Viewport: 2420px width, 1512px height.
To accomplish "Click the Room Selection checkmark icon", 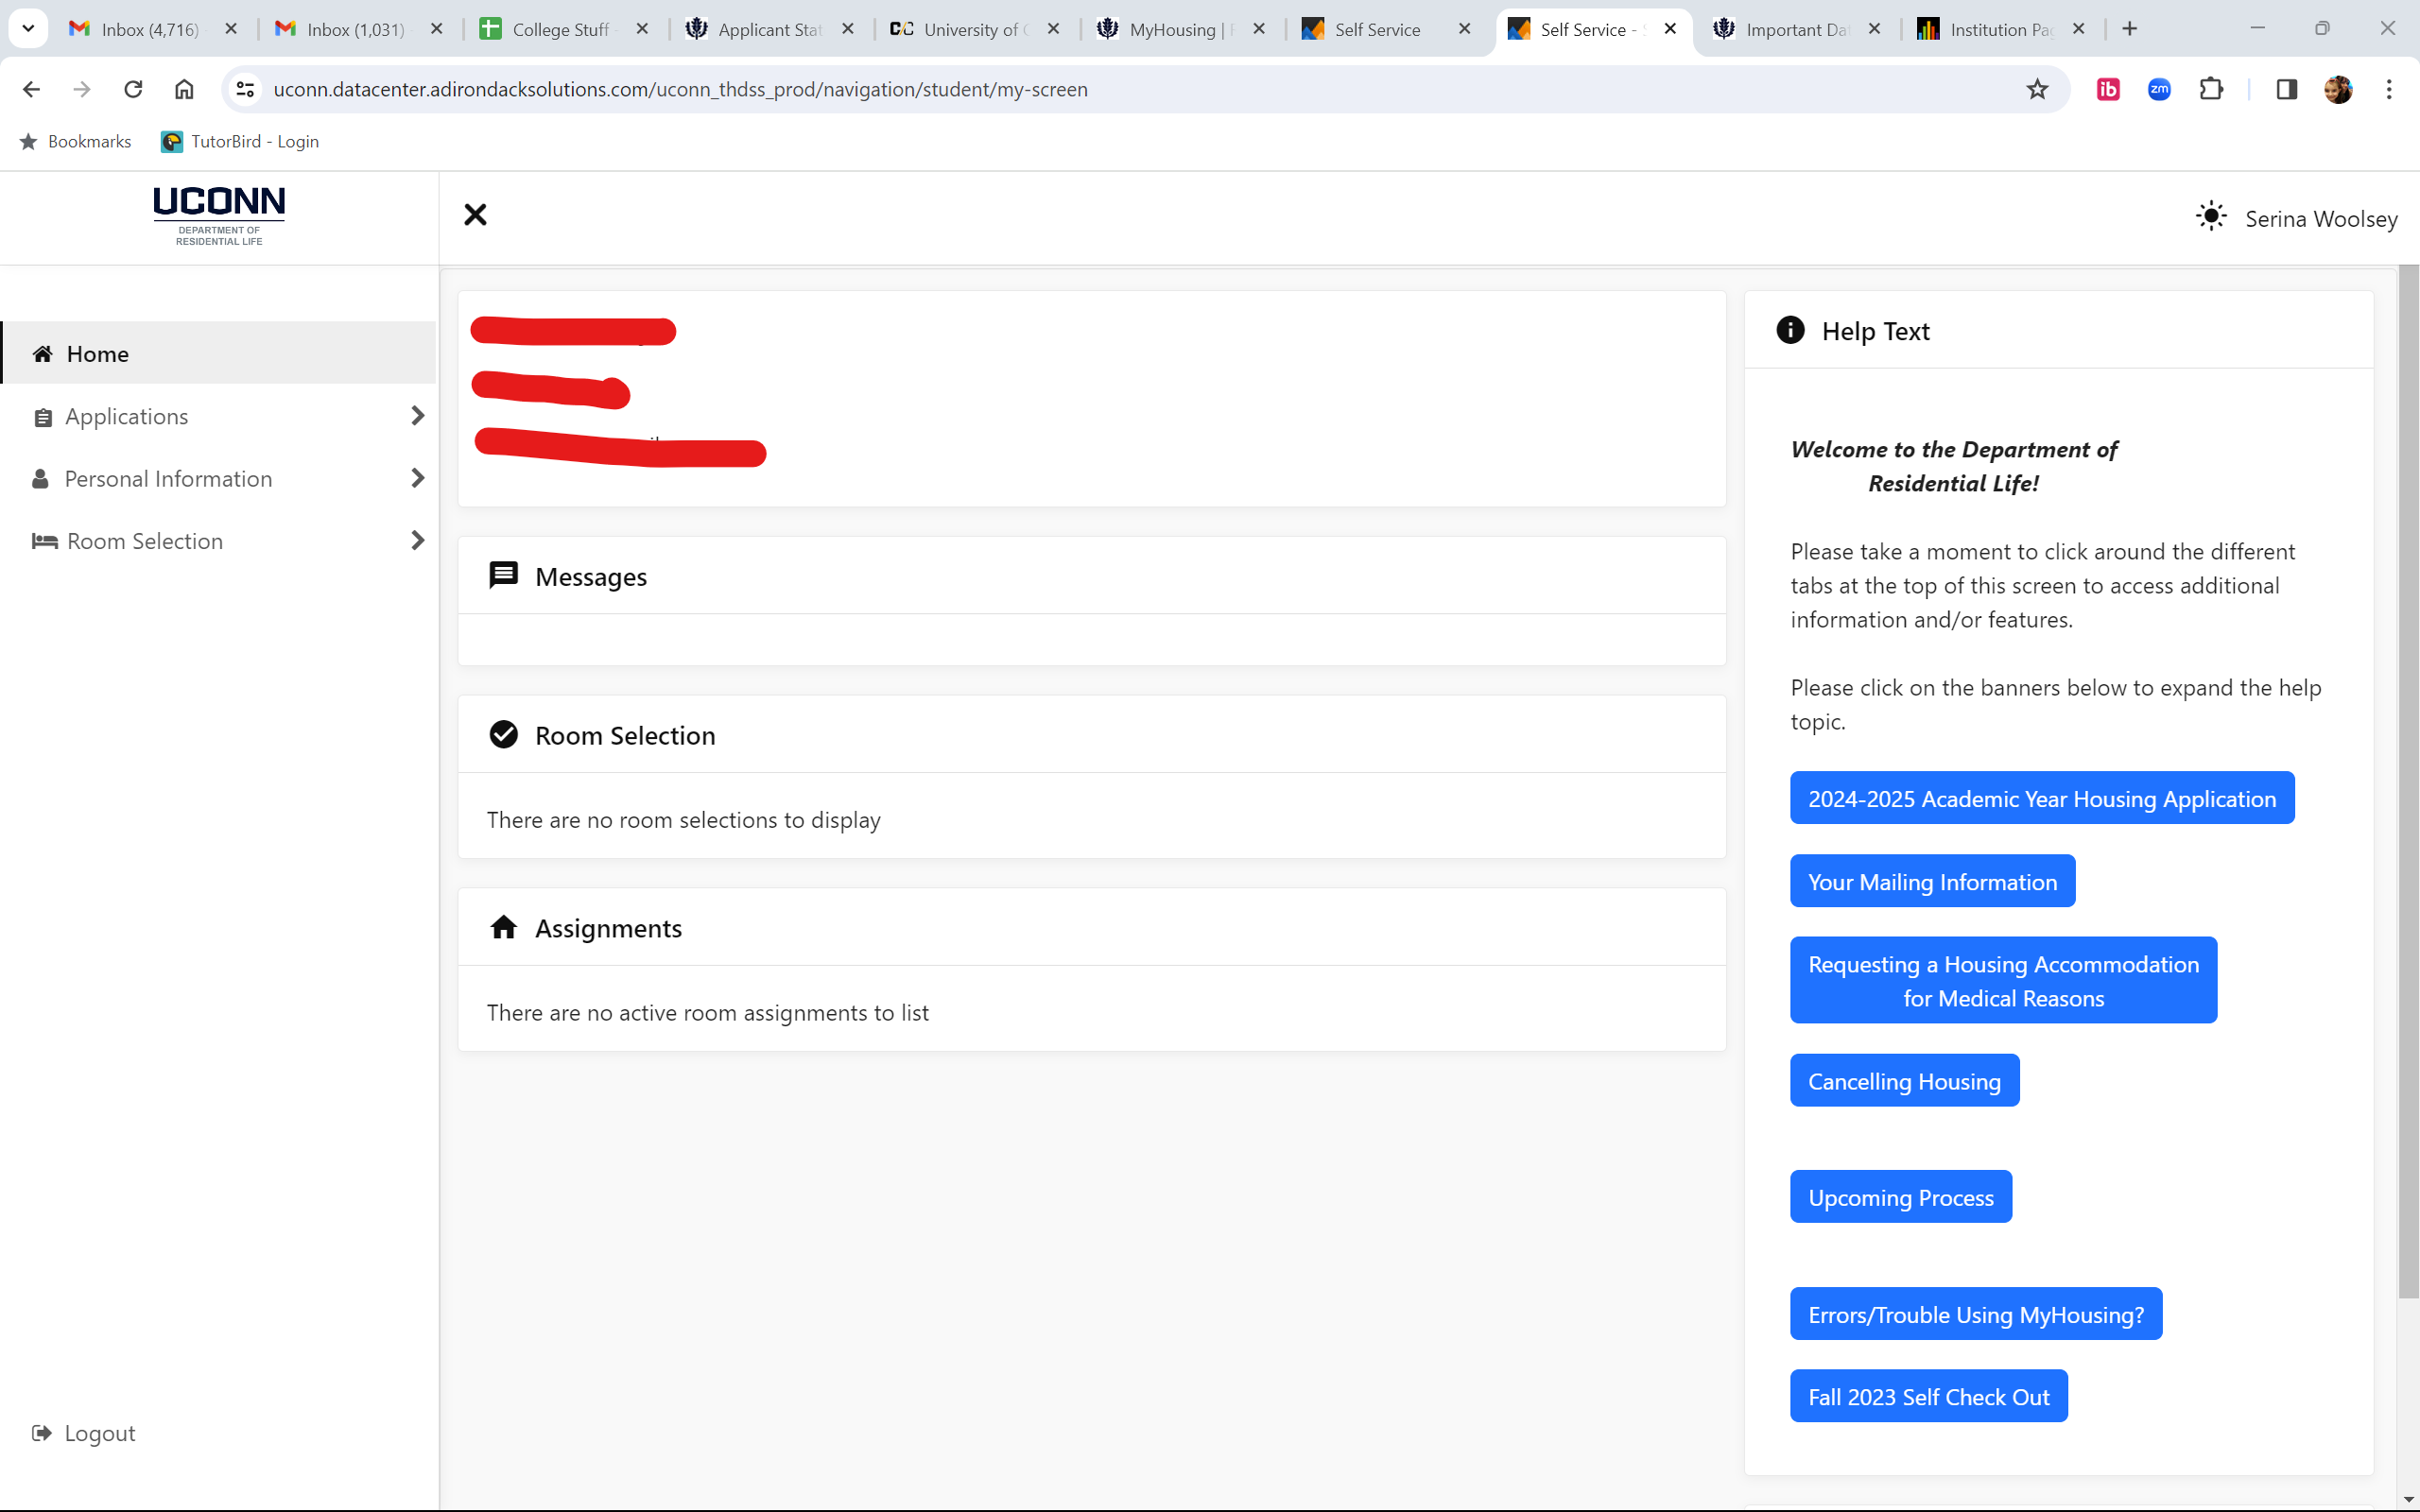I will point(503,735).
